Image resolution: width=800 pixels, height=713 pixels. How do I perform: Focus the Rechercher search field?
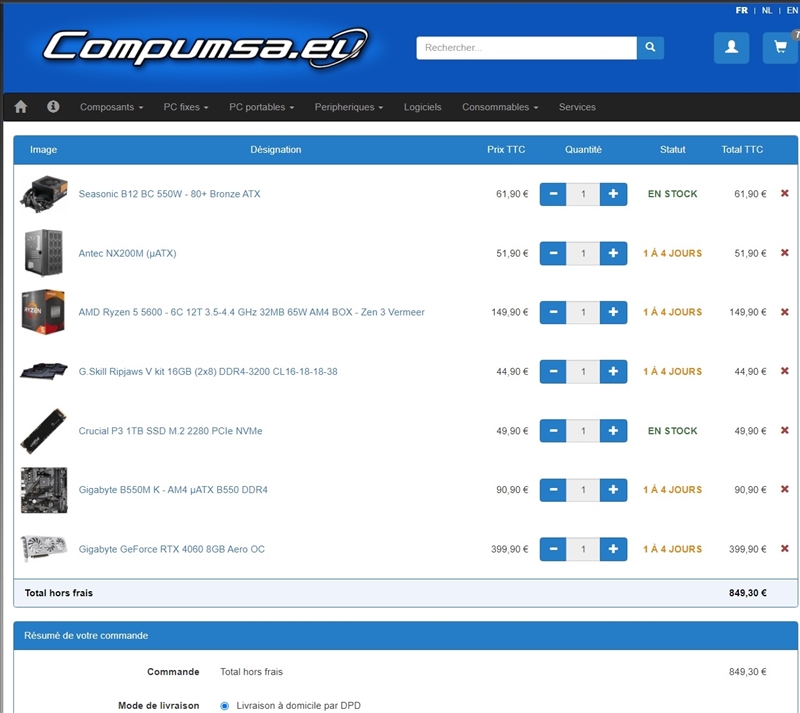[x=526, y=47]
